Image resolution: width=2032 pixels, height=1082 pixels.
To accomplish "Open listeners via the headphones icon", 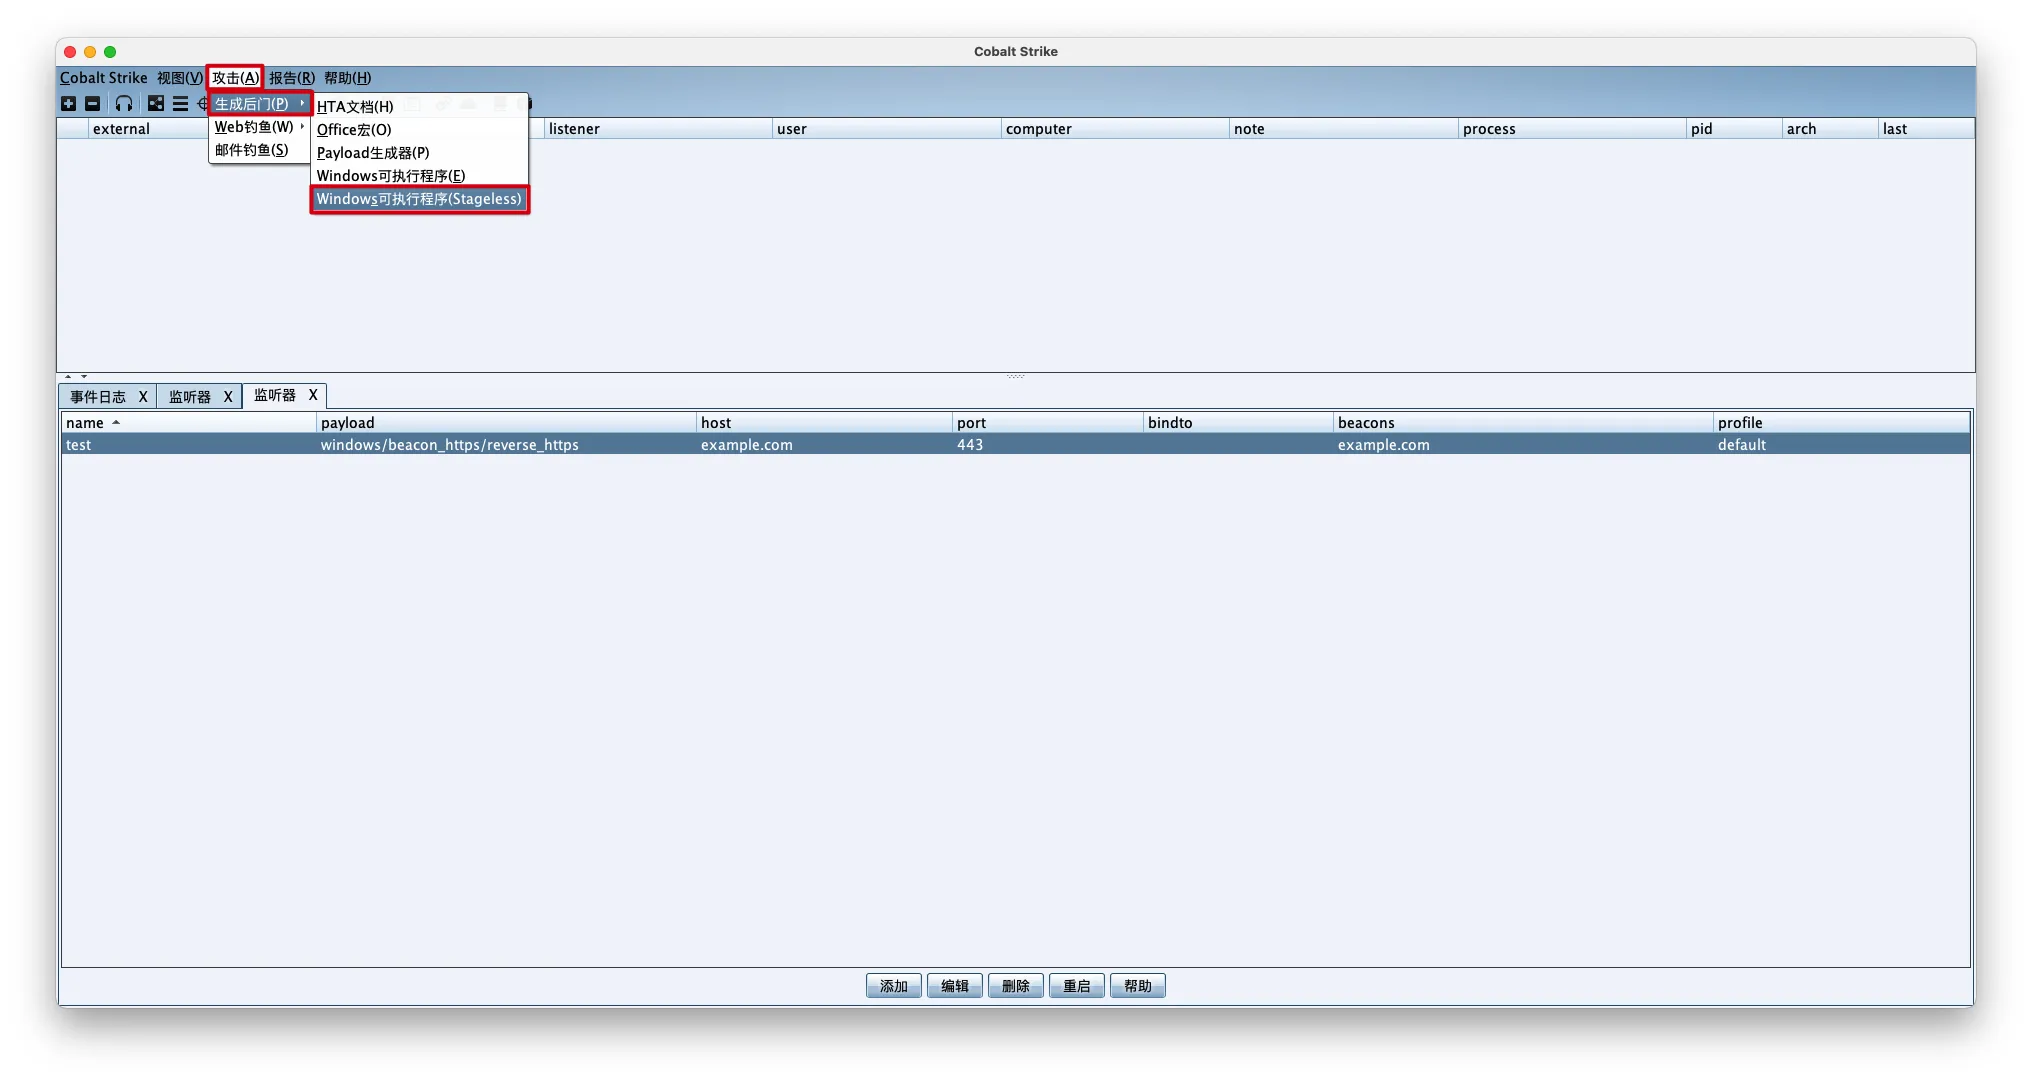I will point(124,104).
